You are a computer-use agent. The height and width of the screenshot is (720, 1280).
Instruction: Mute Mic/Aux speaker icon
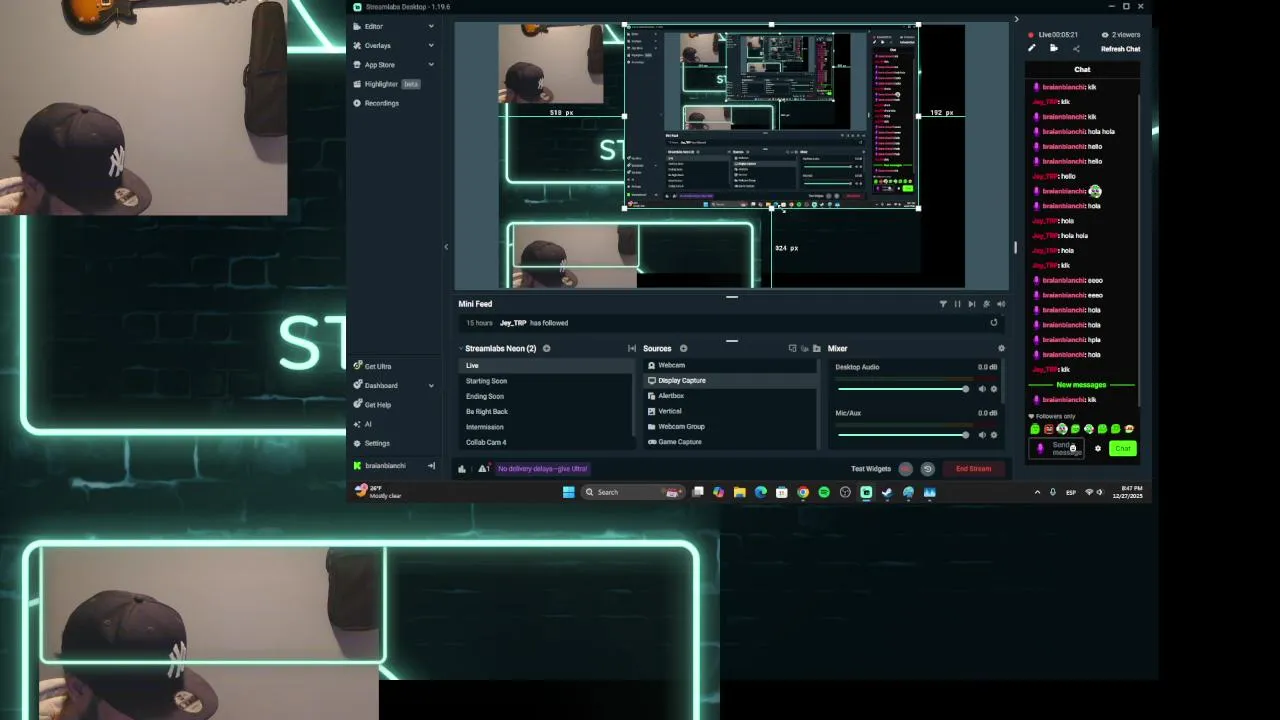point(982,435)
